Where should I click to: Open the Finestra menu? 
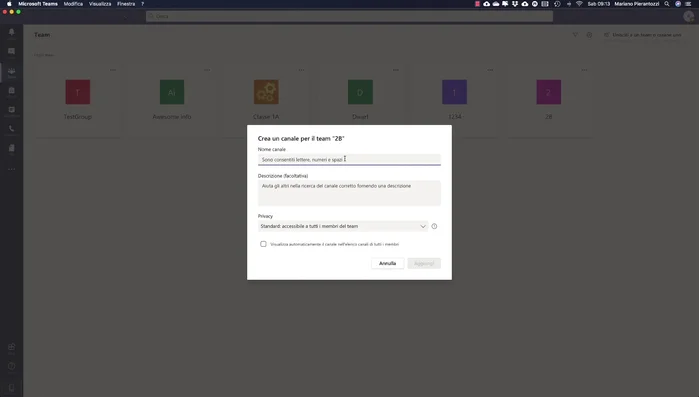click(x=126, y=4)
